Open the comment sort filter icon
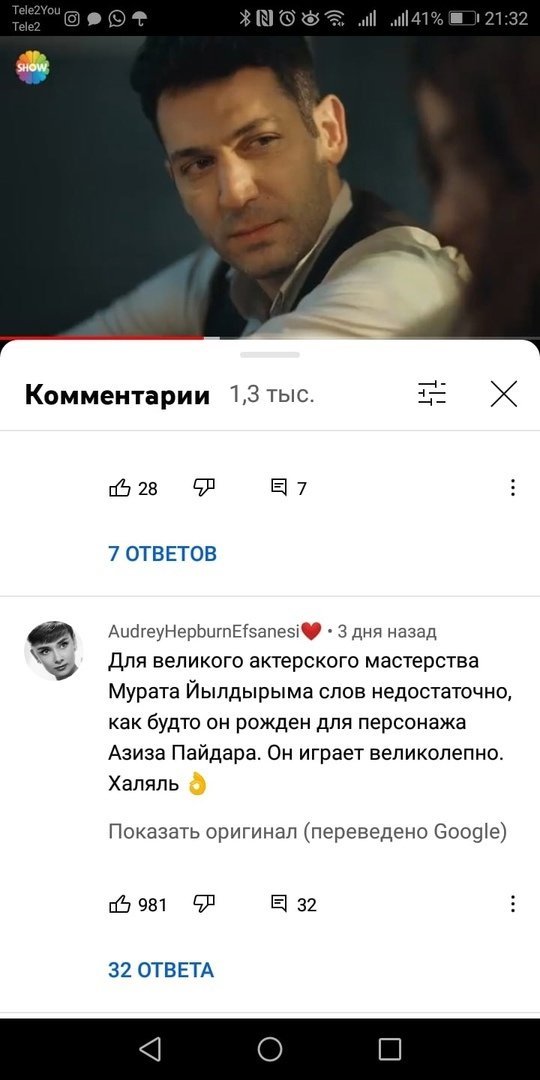This screenshot has width=540, height=1080. pyautogui.click(x=432, y=394)
